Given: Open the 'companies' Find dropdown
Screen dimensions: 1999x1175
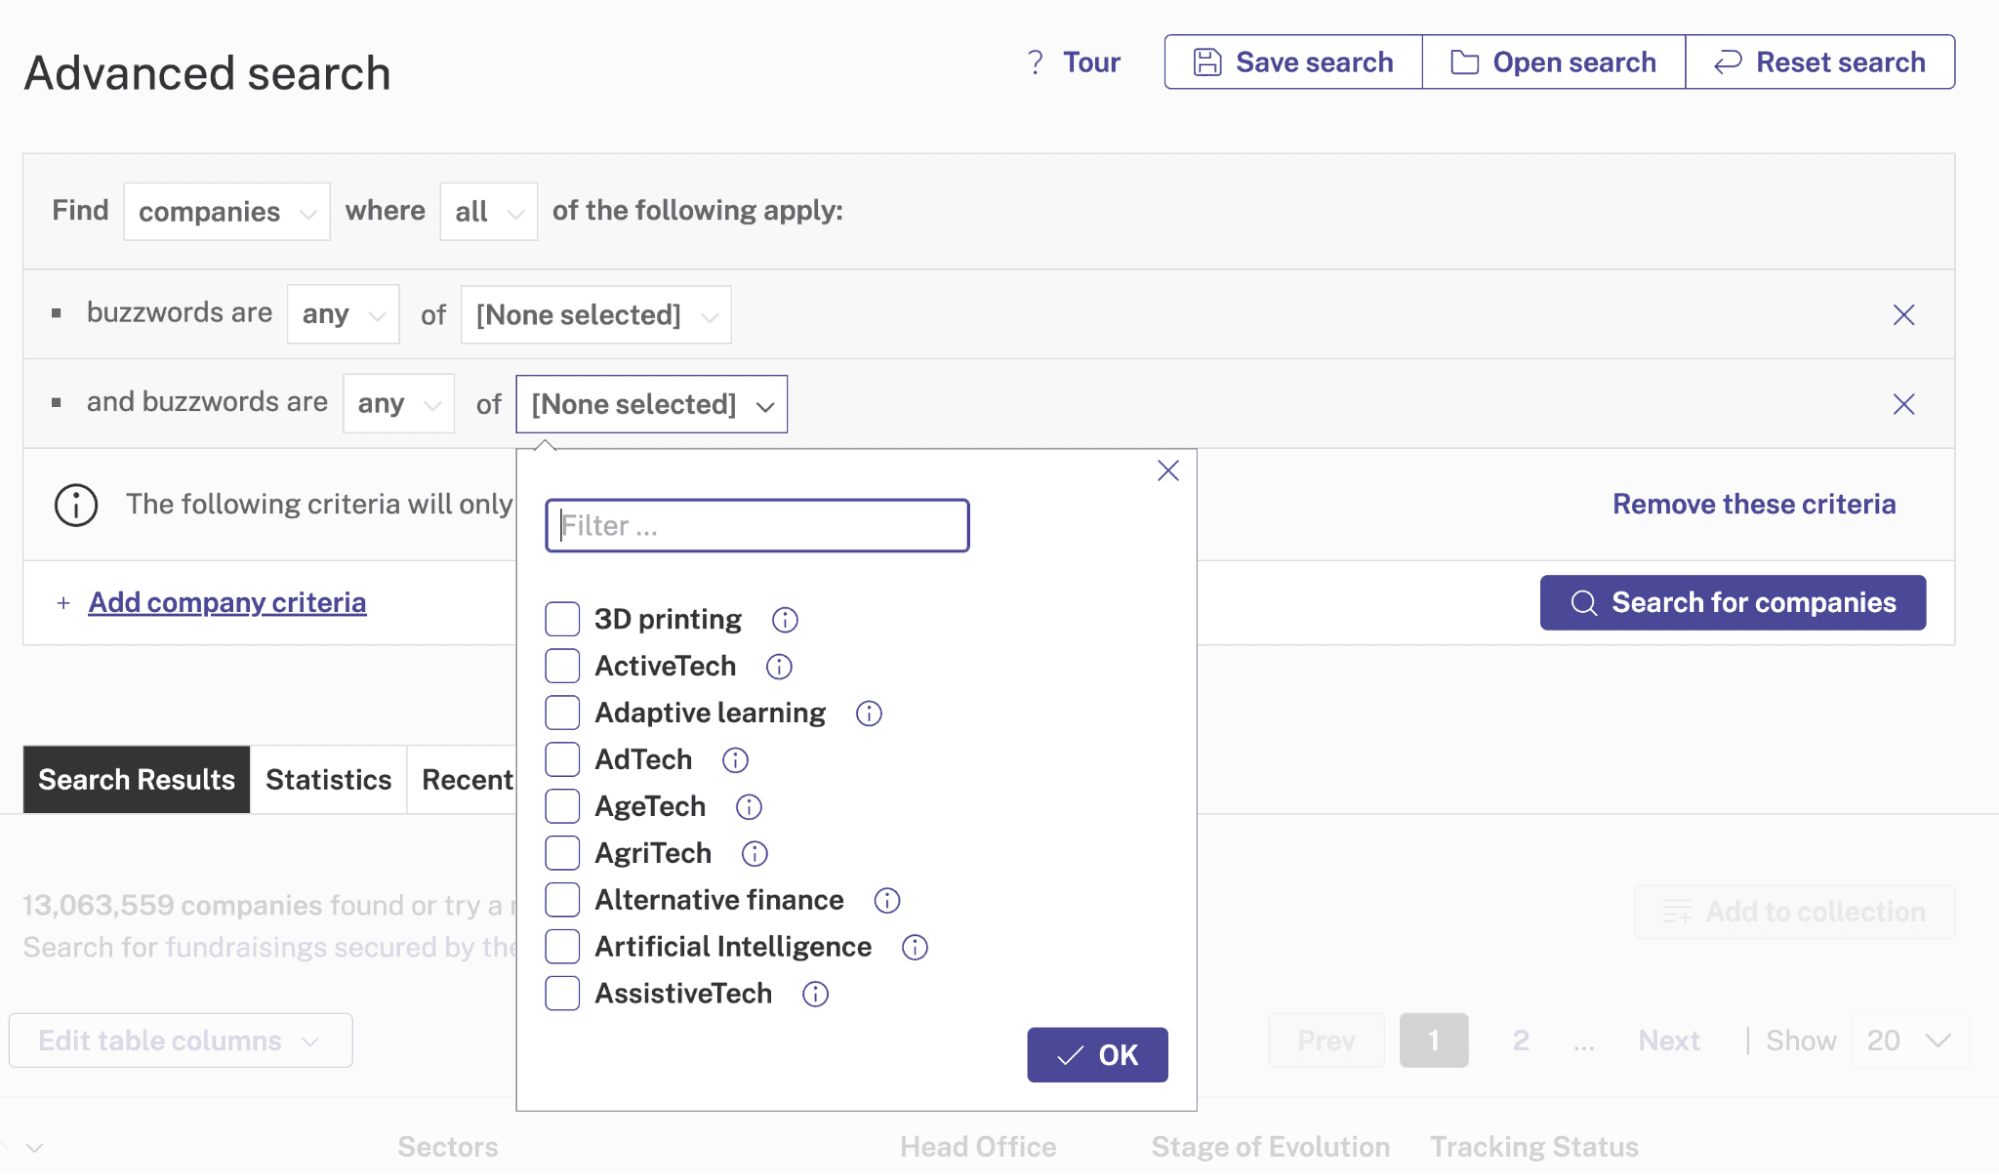Looking at the screenshot, I should coord(227,211).
